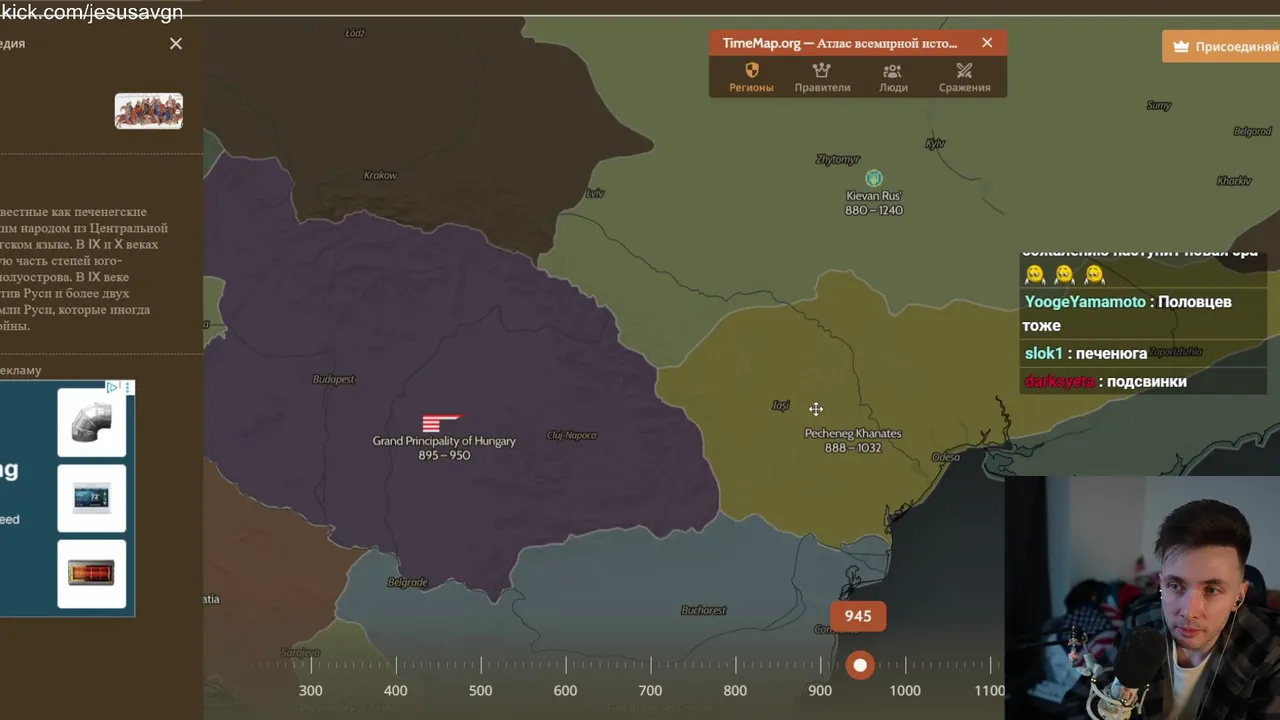The image size is (1280, 720).
Task: Open the Regions tab (Регионы)
Action: 751,77
